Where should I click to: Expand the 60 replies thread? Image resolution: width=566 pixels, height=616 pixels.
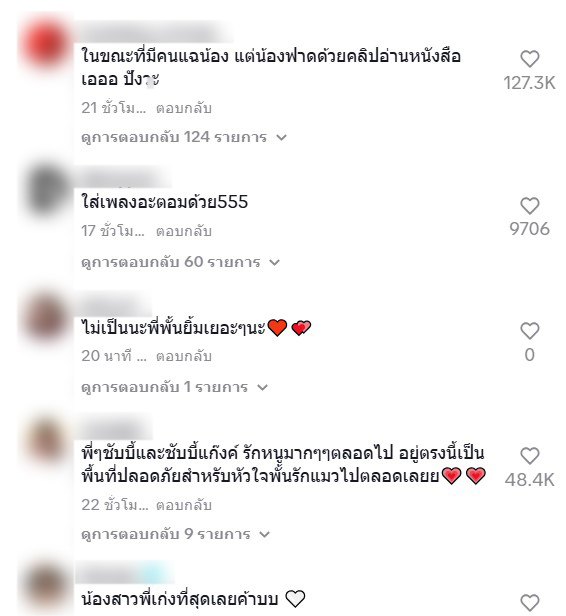(180, 262)
